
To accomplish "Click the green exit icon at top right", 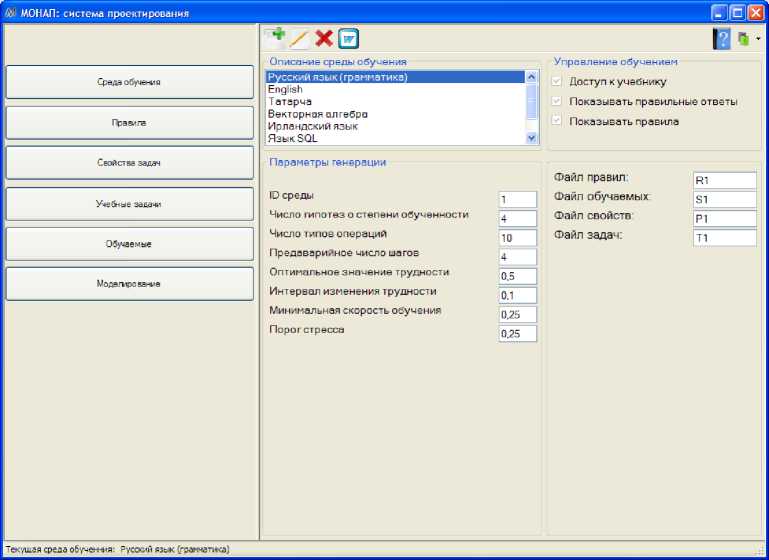I will tap(743, 39).
